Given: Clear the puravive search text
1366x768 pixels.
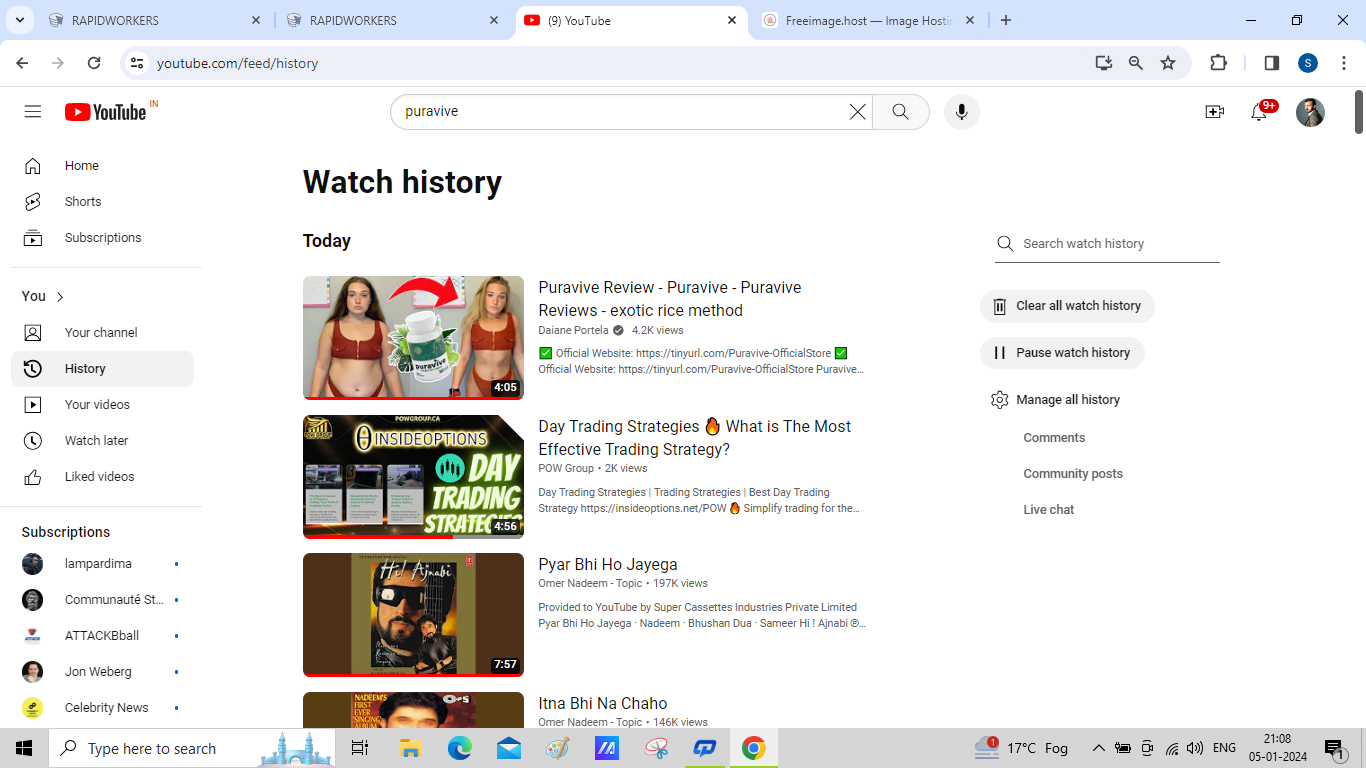Looking at the screenshot, I should (858, 112).
